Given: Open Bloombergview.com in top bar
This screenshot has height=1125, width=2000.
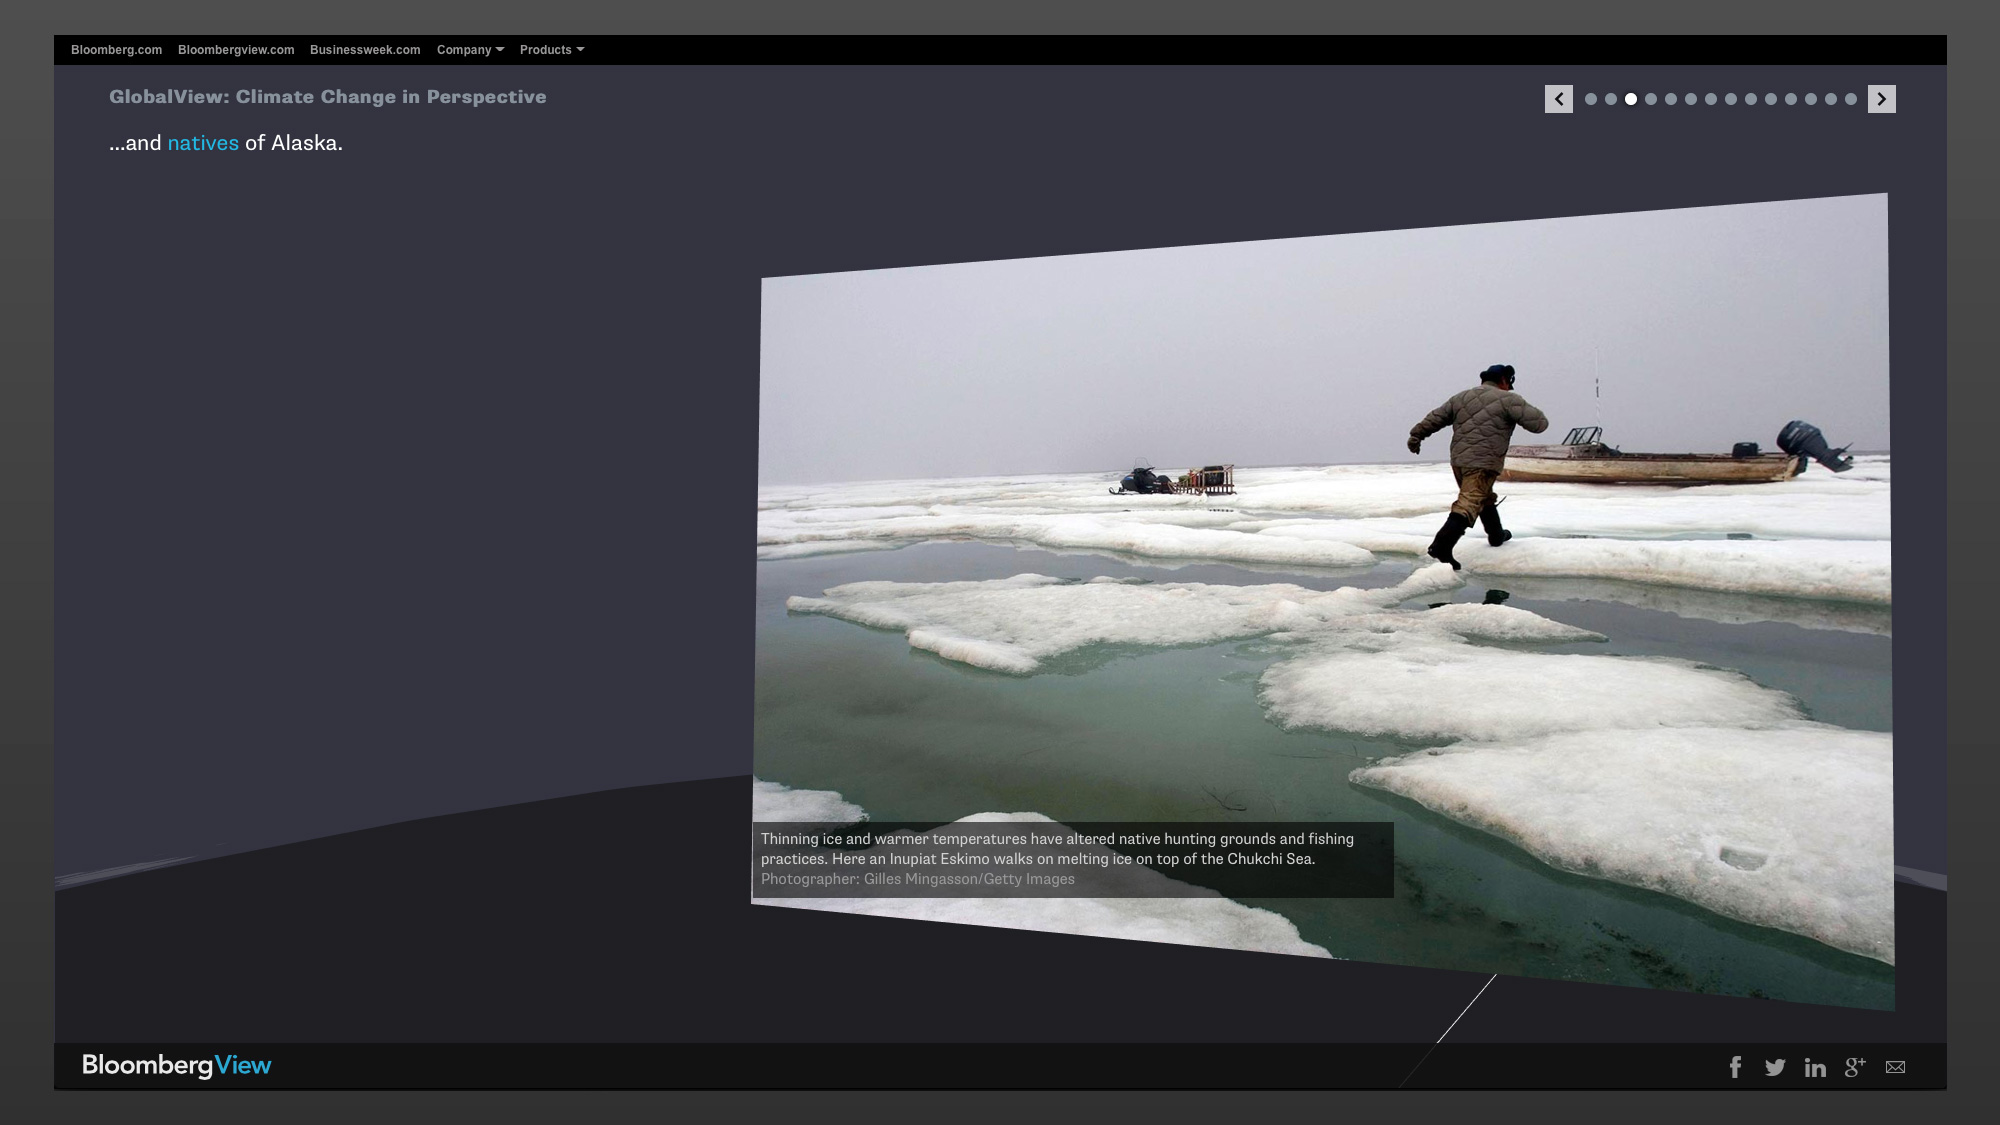Looking at the screenshot, I should (x=236, y=50).
